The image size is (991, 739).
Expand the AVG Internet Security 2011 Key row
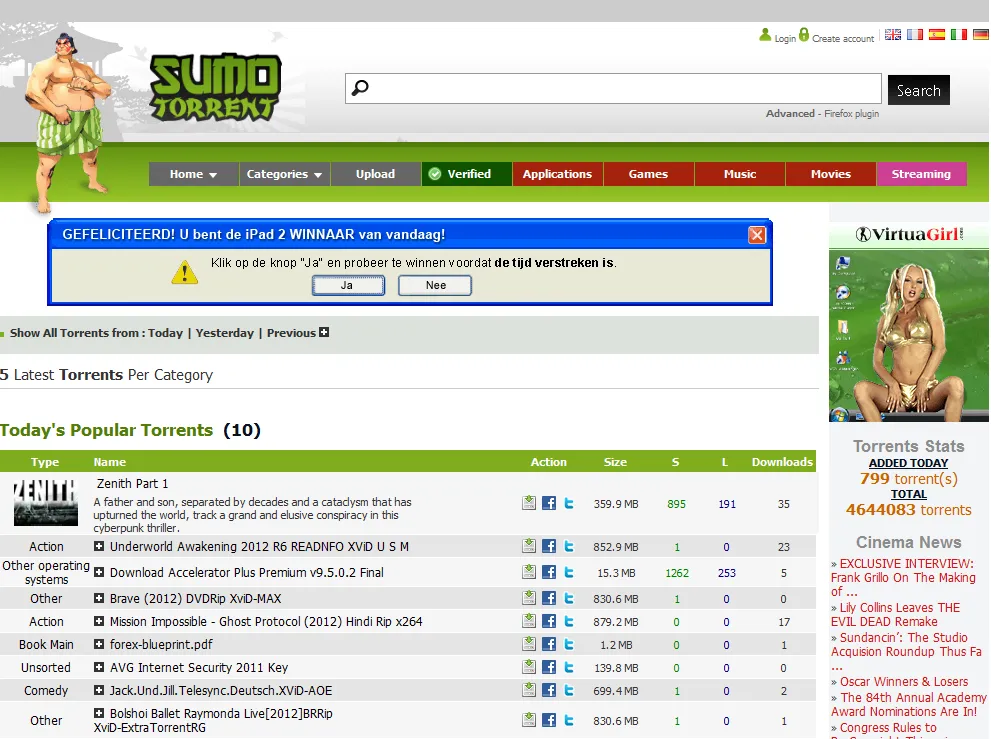[99, 668]
